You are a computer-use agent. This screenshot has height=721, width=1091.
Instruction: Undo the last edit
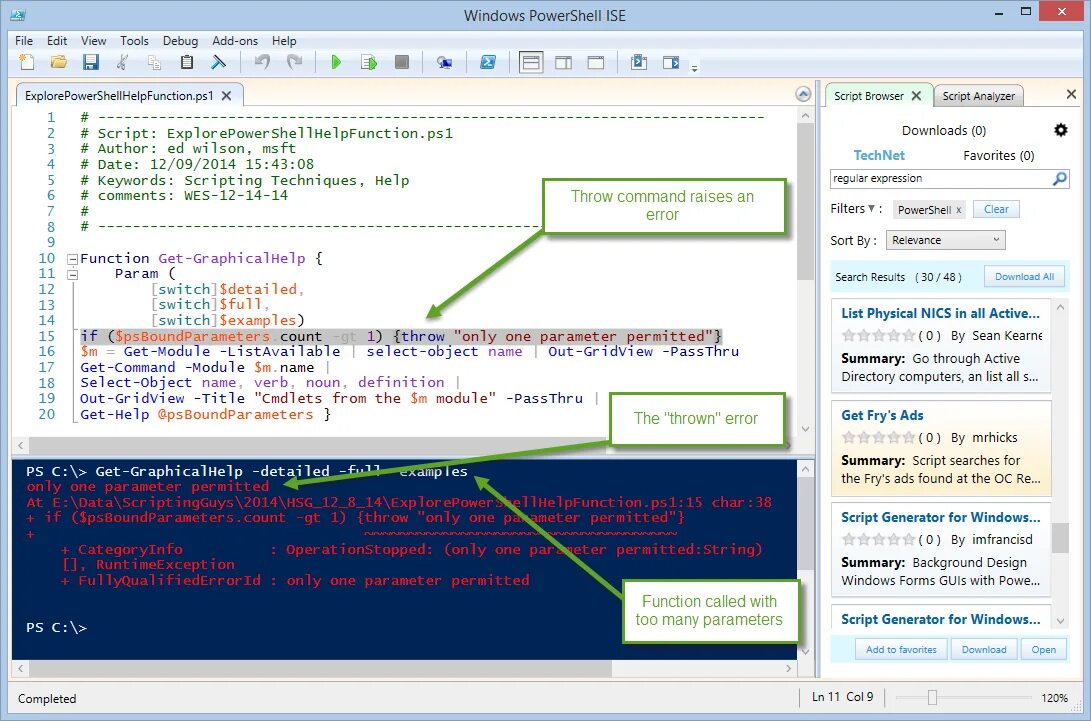262,63
